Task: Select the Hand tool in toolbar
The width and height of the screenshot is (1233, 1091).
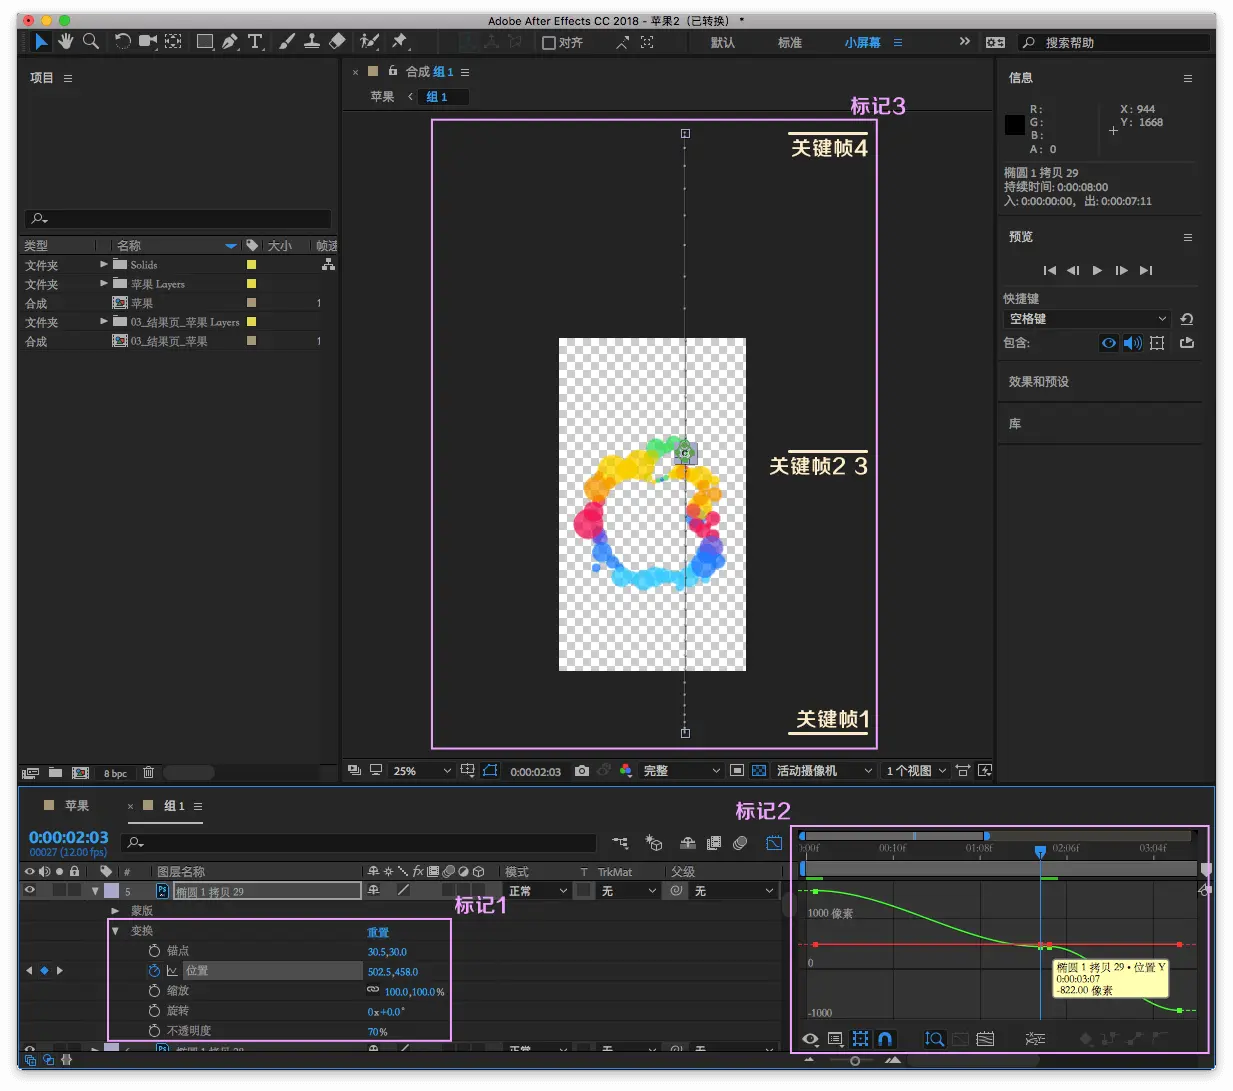Action: coord(66,41)
